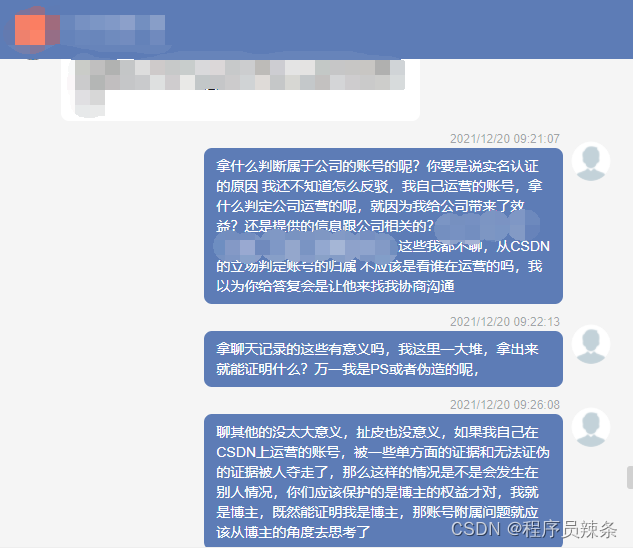Click the 2021/12/20 09:21:07 timestamp

(x=505, y=139)
